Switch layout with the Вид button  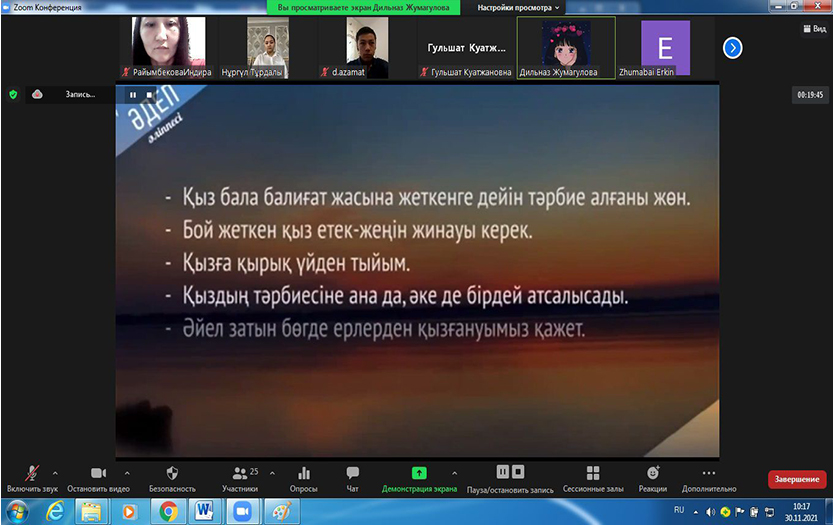pyautogui.click(x=812, y=30)
